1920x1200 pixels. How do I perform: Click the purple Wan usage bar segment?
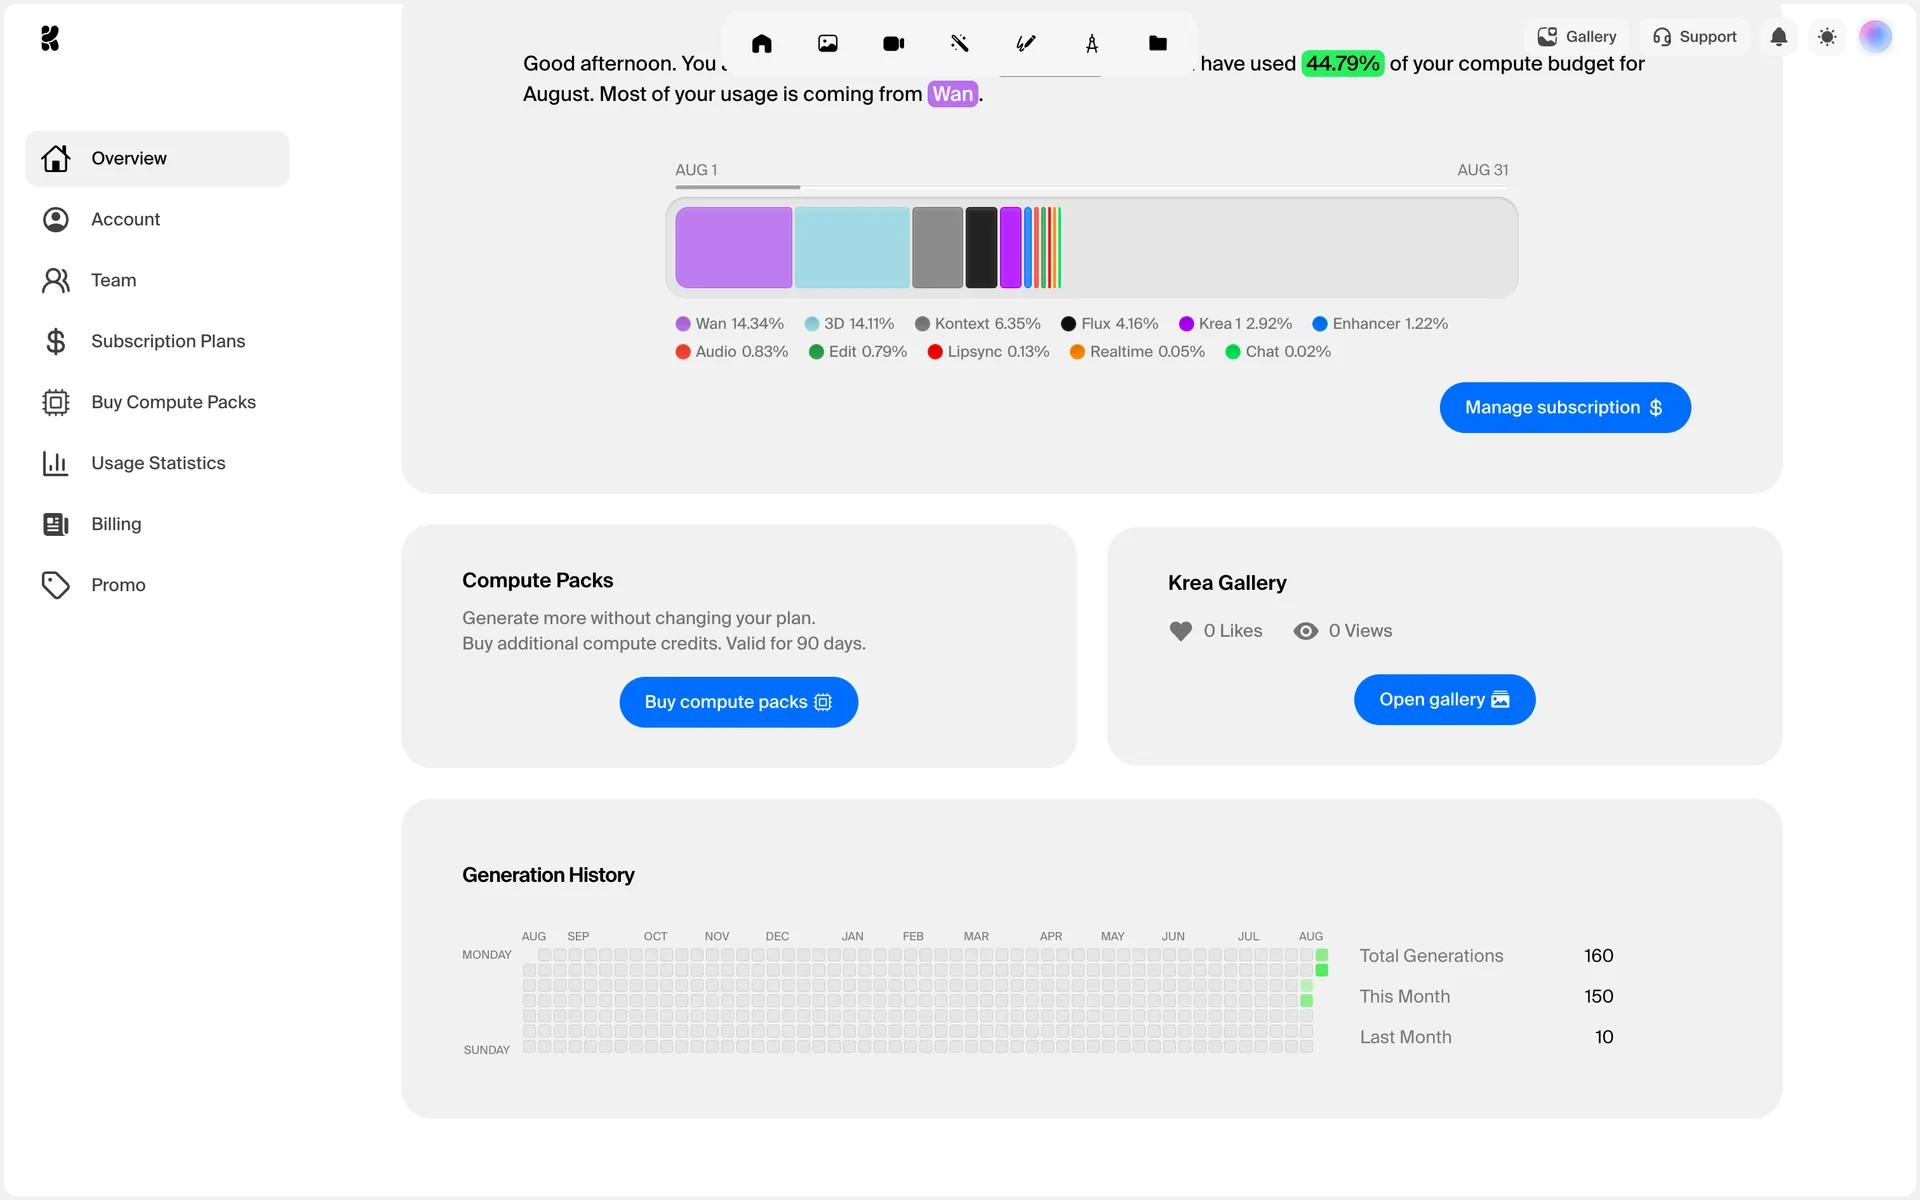[734, 248]
